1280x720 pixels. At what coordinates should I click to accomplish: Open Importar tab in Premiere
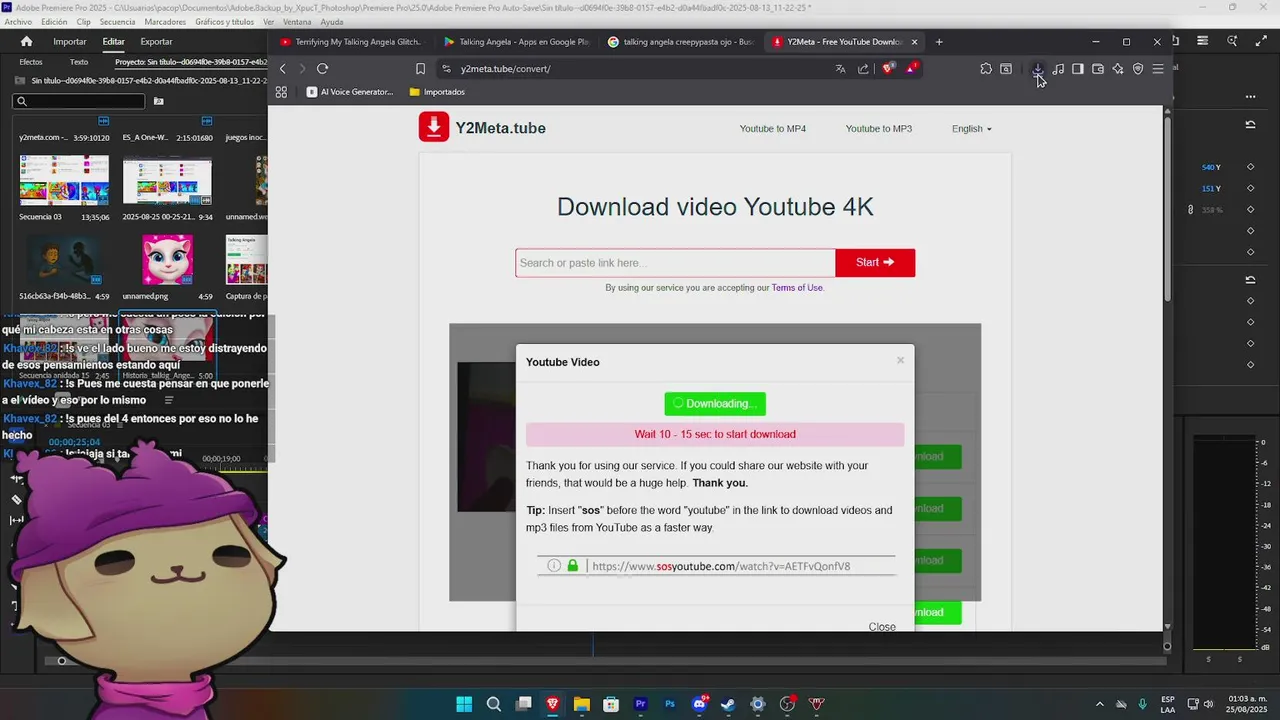pos(70,42)
